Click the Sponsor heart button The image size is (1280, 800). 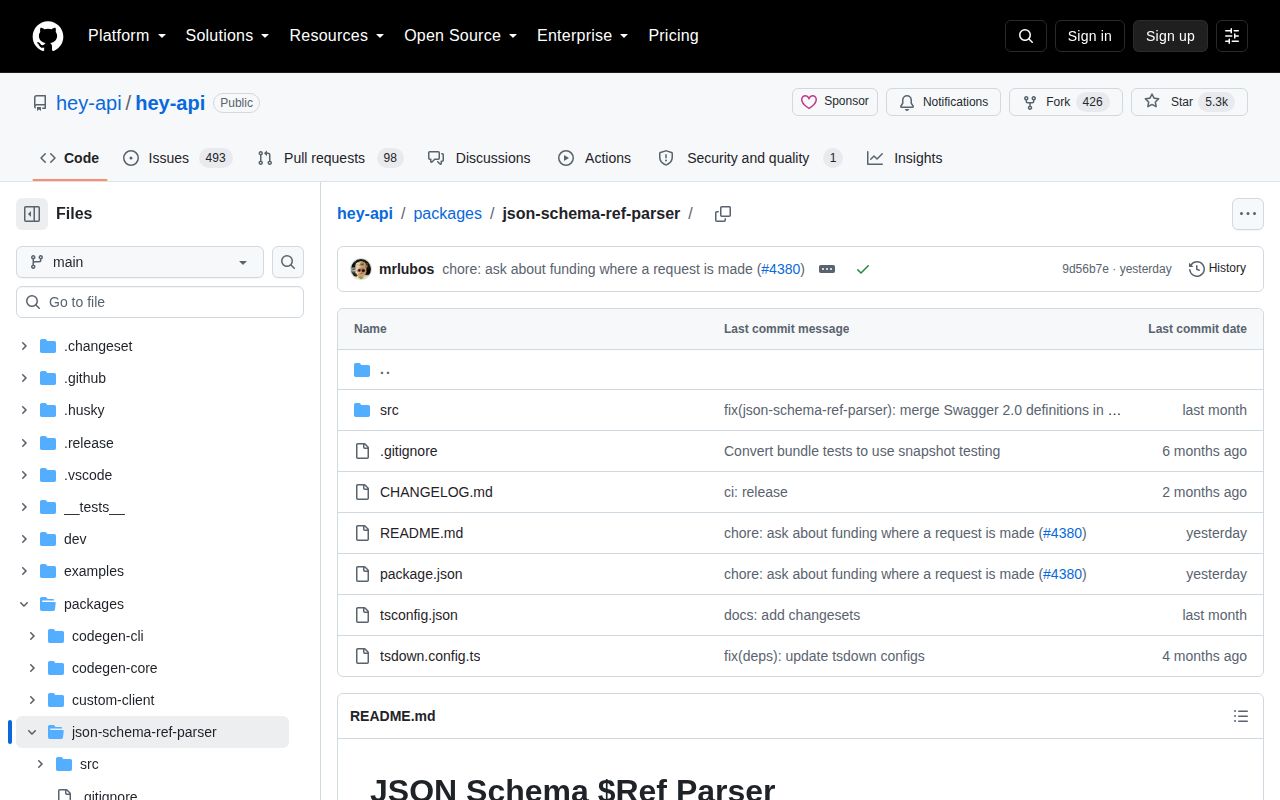(835, 102)
